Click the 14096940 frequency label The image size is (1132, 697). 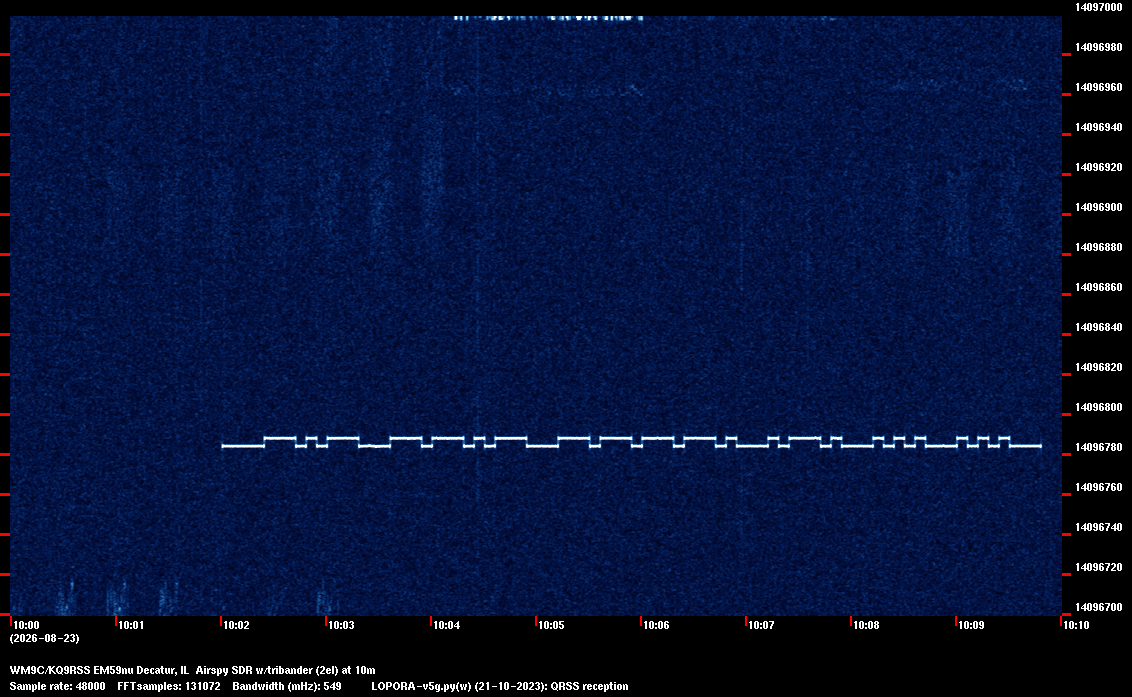click(x=1099, y=127)
